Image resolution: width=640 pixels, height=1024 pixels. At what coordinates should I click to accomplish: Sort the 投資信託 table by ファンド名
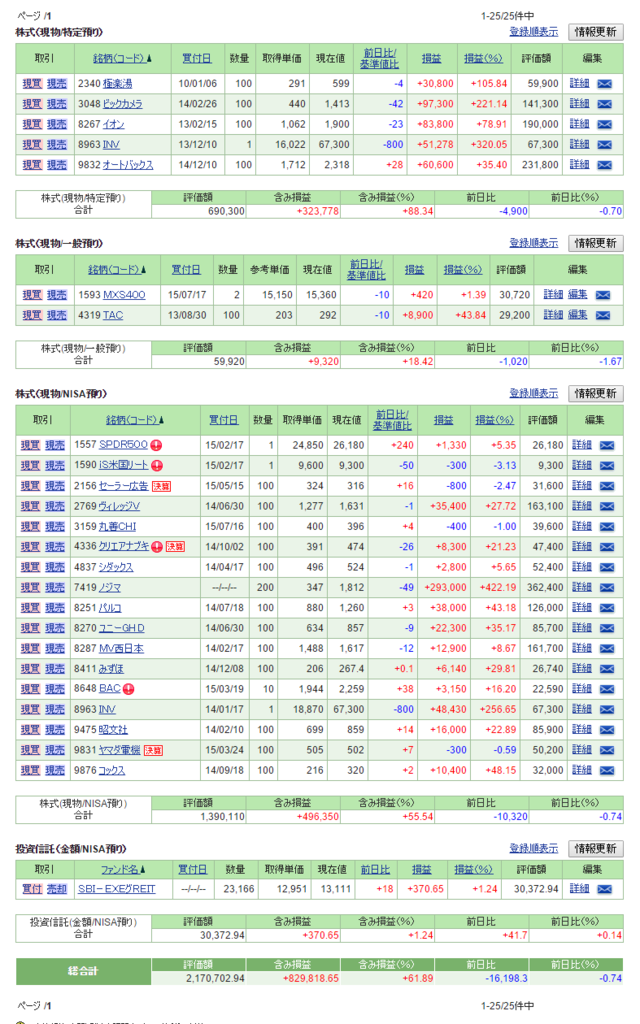[x=123, y=869]
